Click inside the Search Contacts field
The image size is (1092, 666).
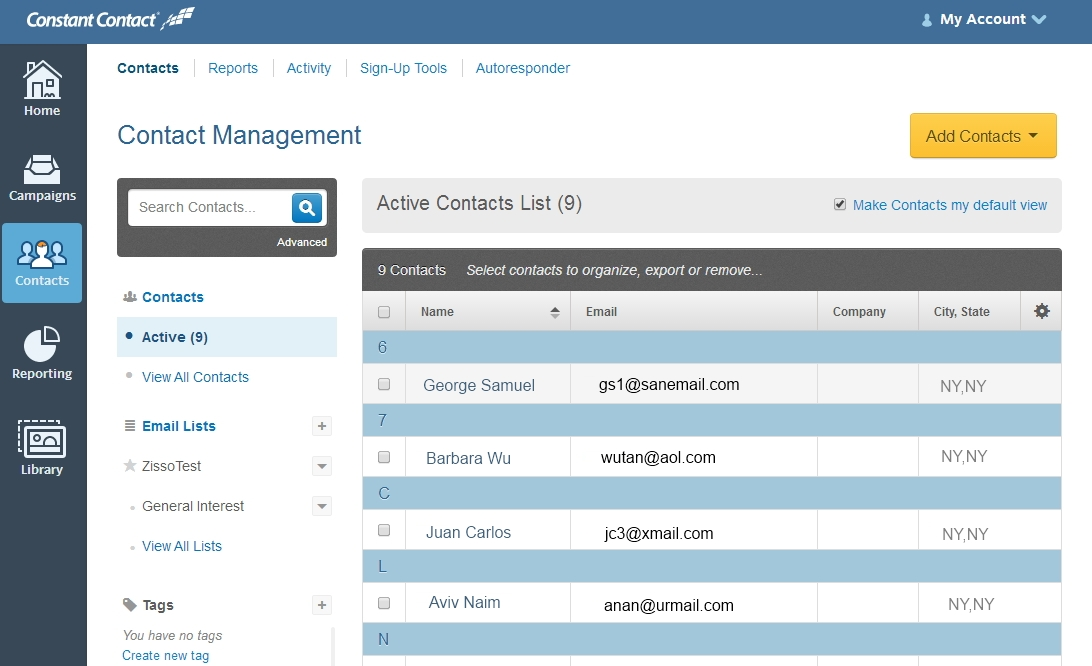210,207
